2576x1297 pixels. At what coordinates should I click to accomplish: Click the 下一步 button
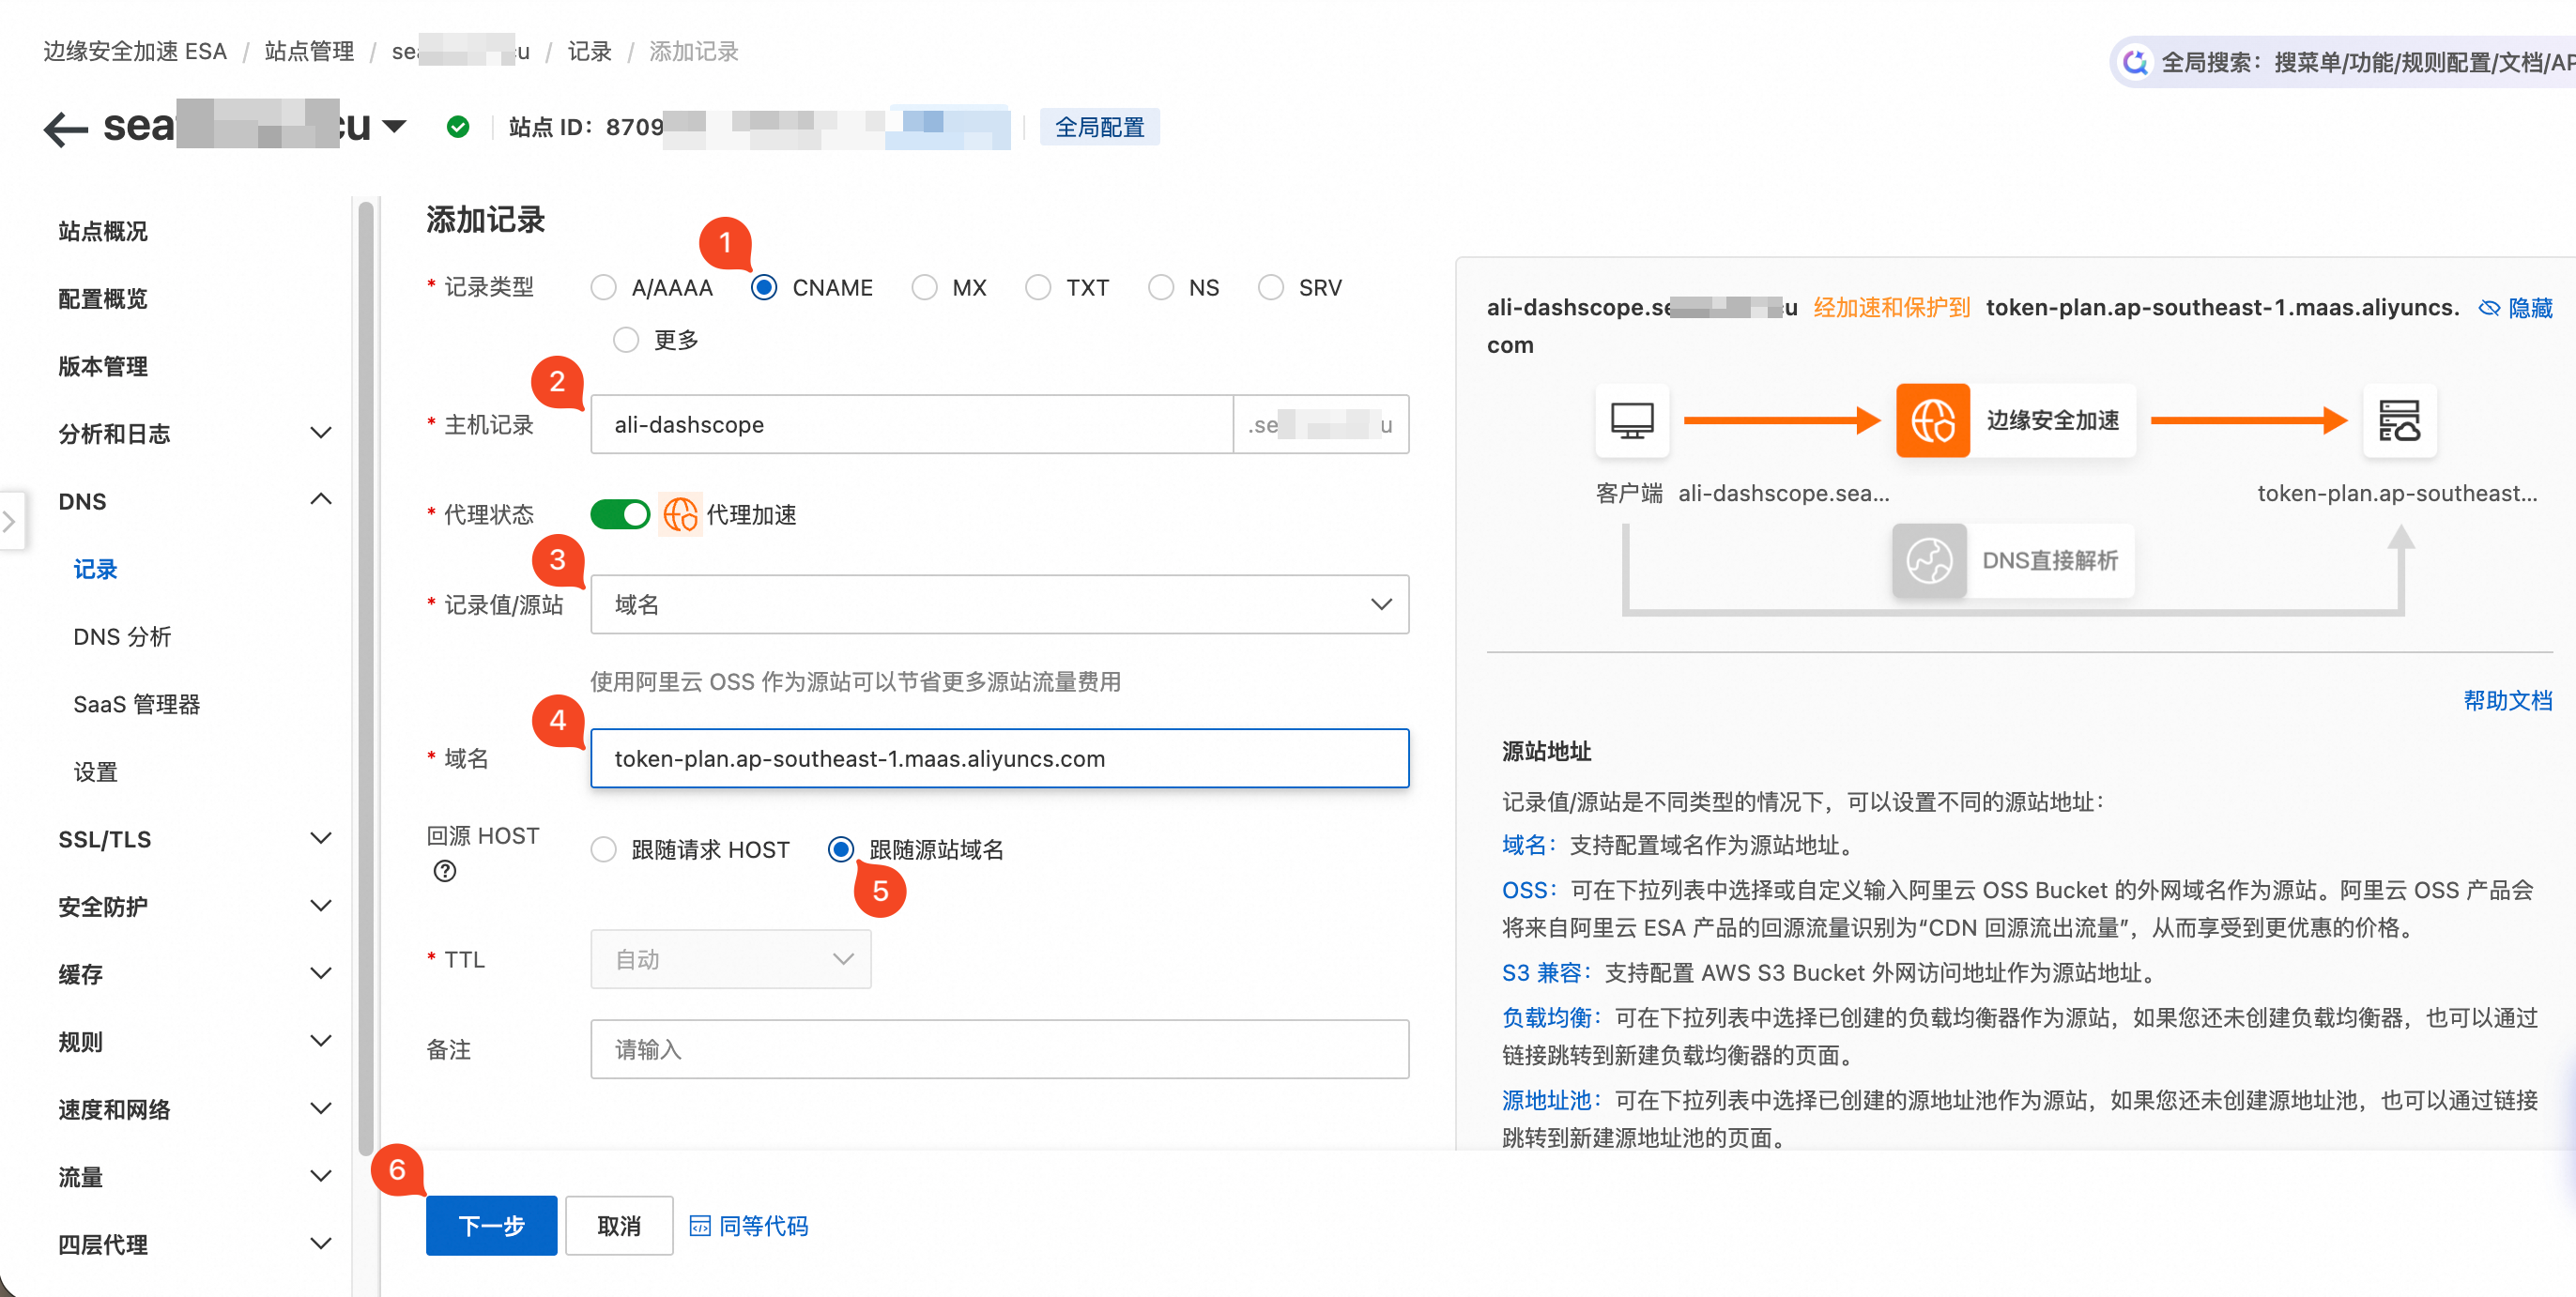pos(491,1226)
